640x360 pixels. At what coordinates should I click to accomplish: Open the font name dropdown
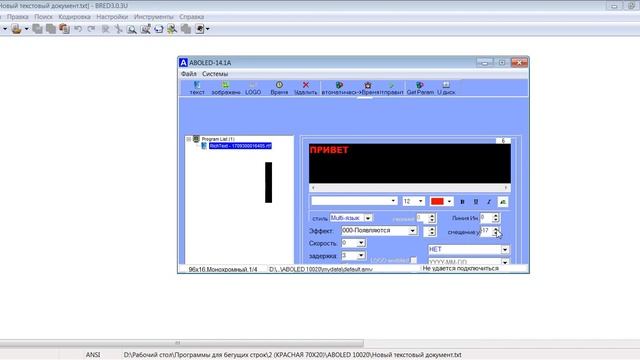(x=393, y=201)
